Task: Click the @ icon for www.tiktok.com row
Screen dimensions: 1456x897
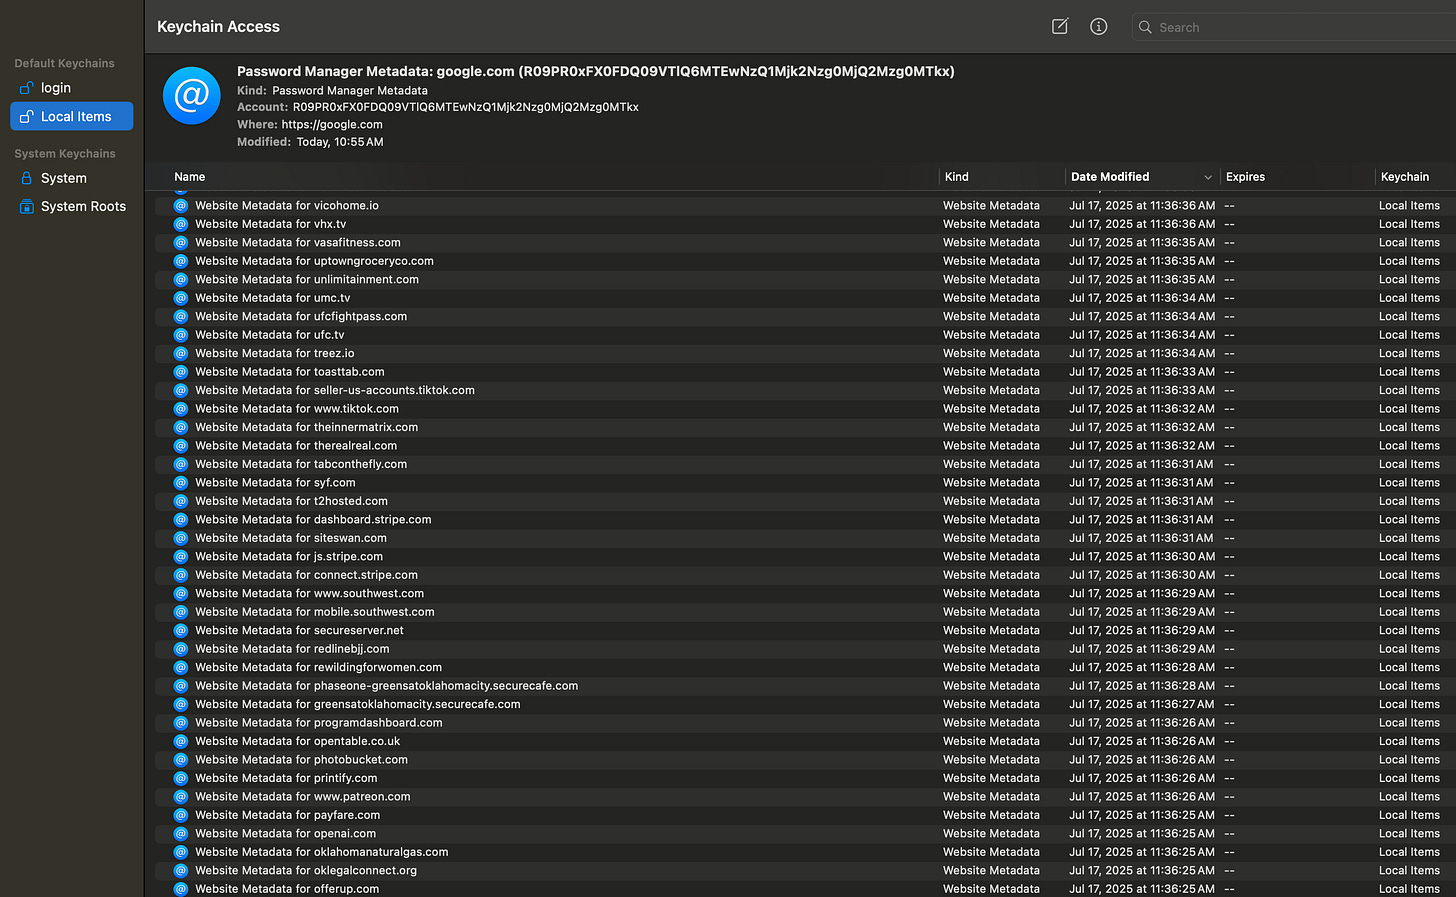Action: point(181,409)
